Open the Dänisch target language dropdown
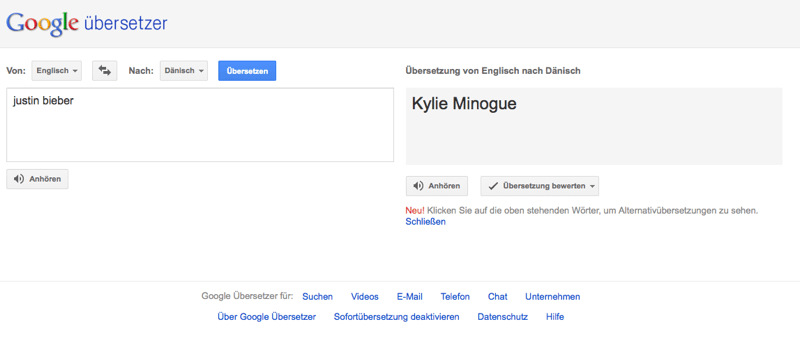 pos(184,71)
